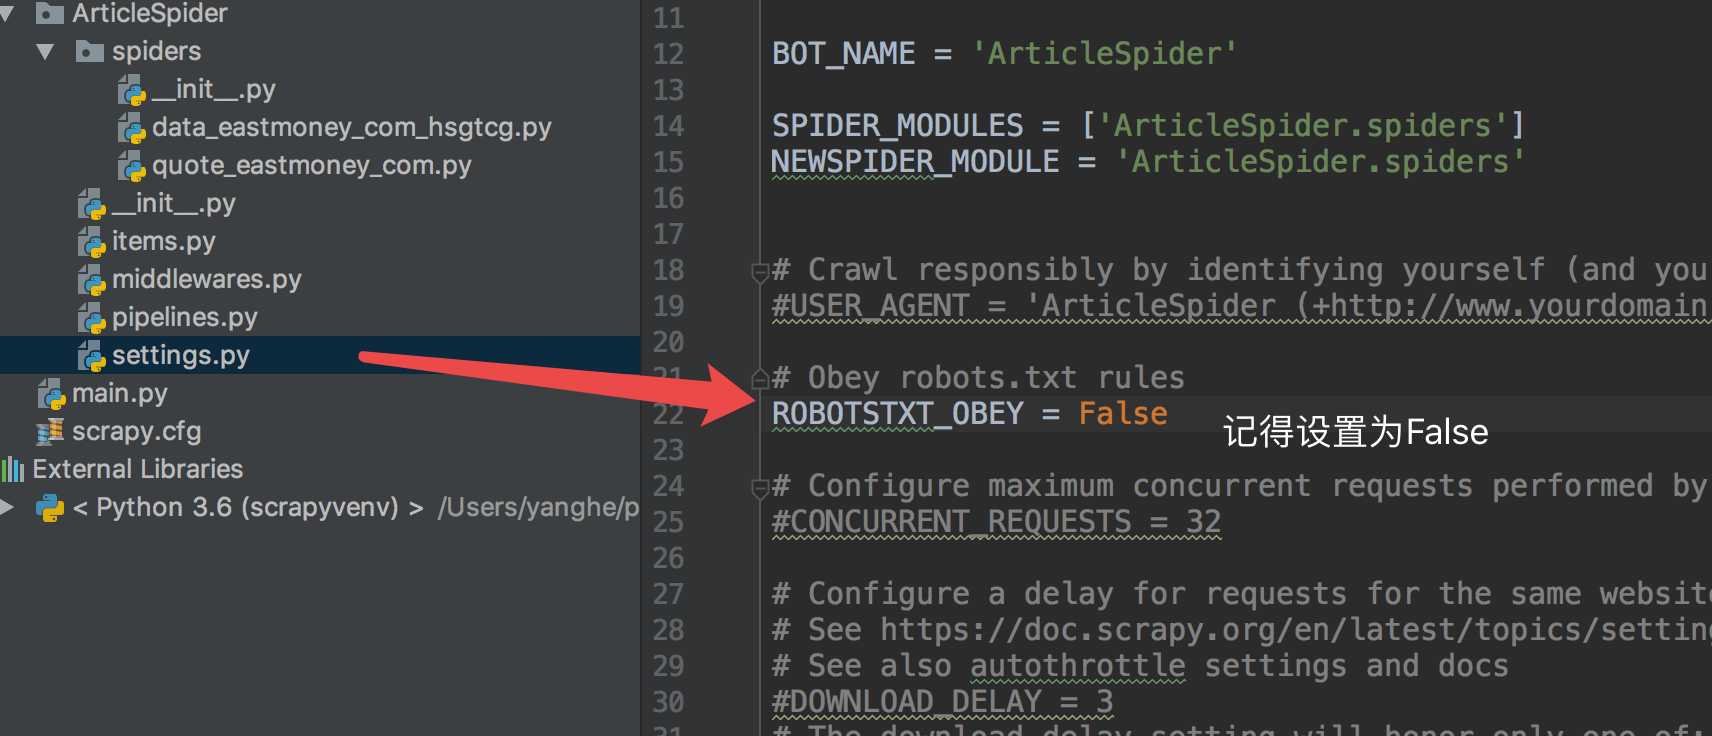Place cursor on 'ArticleSpider' string value
This screenshot has height=736, width=1712.
tap(1104, 54)
